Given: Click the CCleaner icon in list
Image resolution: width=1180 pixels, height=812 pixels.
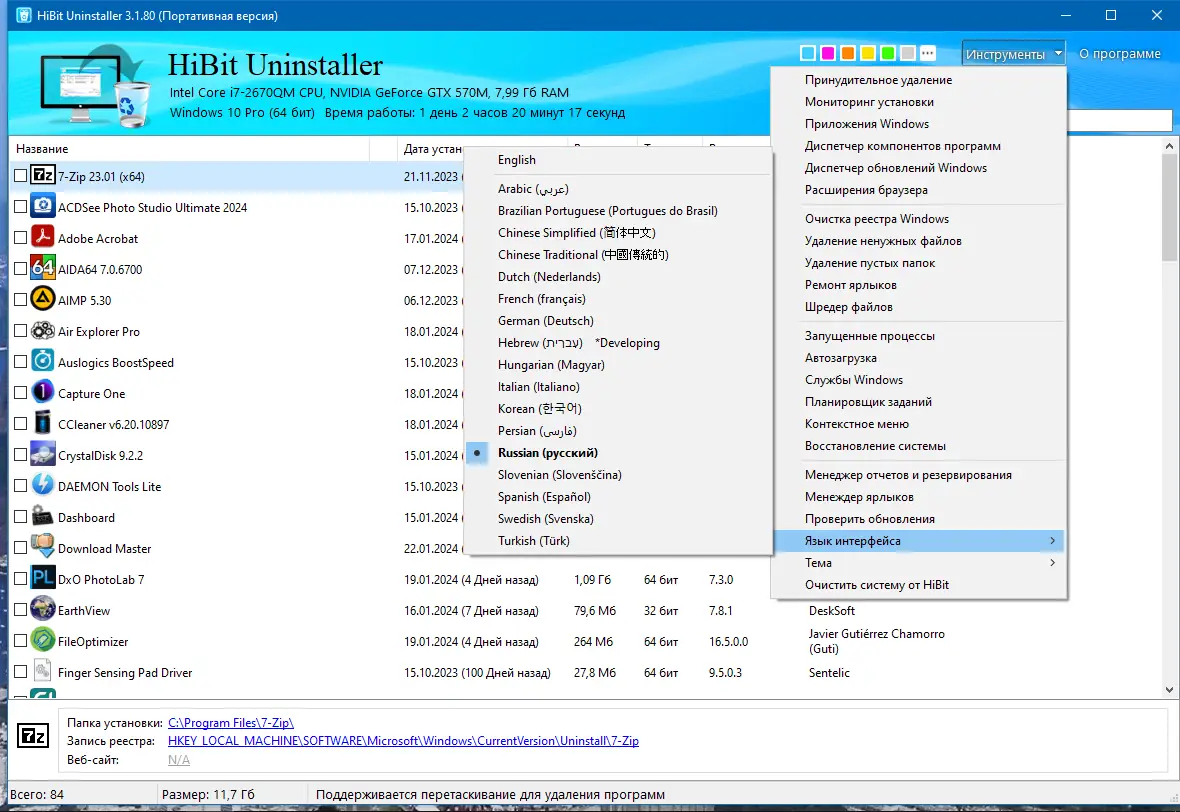Looking at the screenshot, I should tap(43, 424).
